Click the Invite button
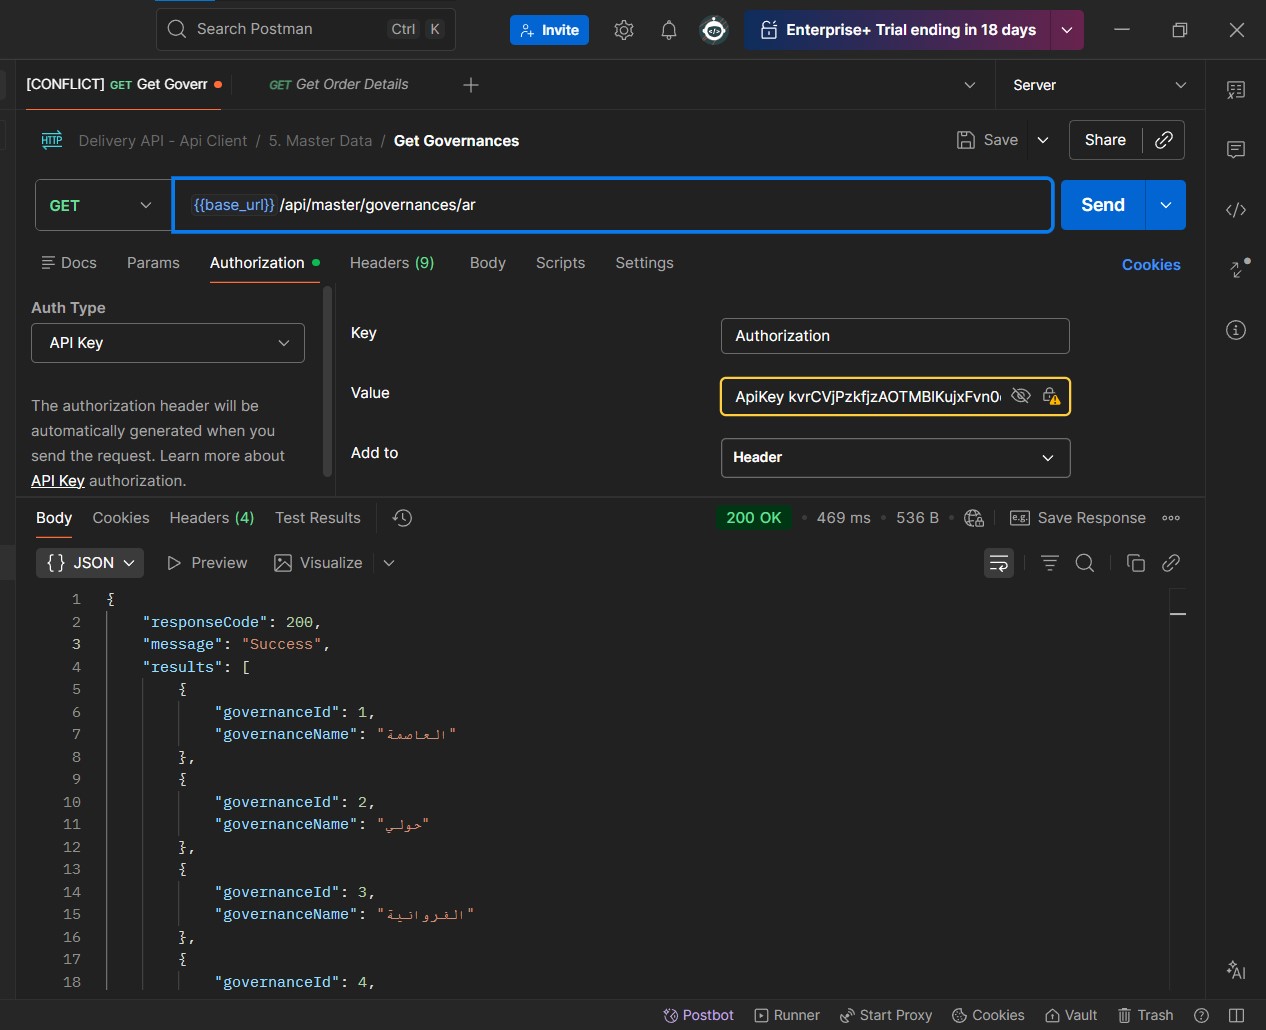1266x1030 pixels. 549,30
